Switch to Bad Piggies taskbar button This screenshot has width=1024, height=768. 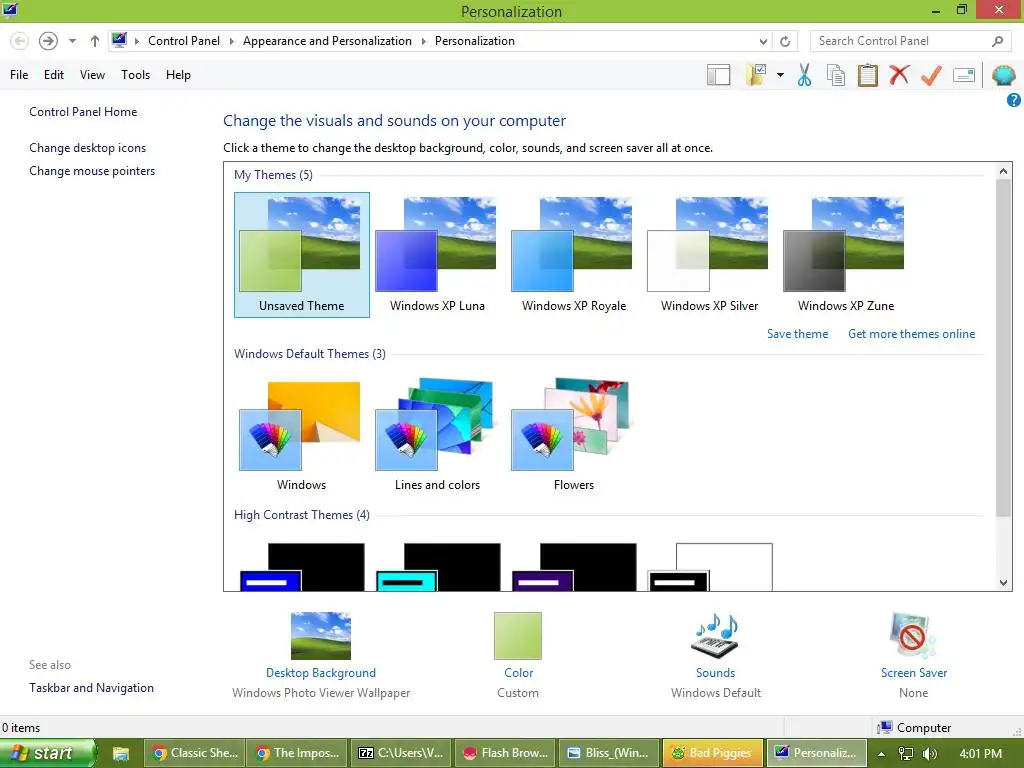pyautogui.click(x=713, y=753)
